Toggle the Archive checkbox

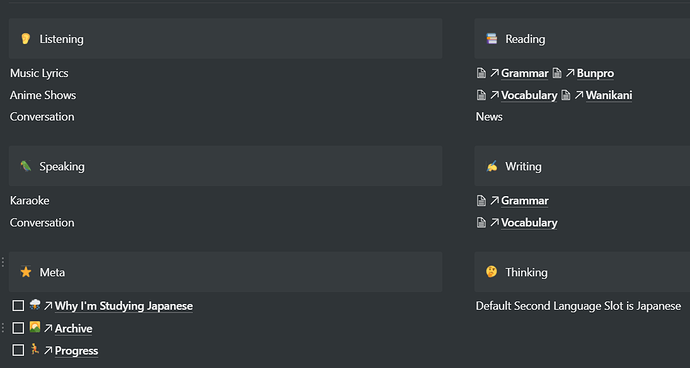click(18, 328)
